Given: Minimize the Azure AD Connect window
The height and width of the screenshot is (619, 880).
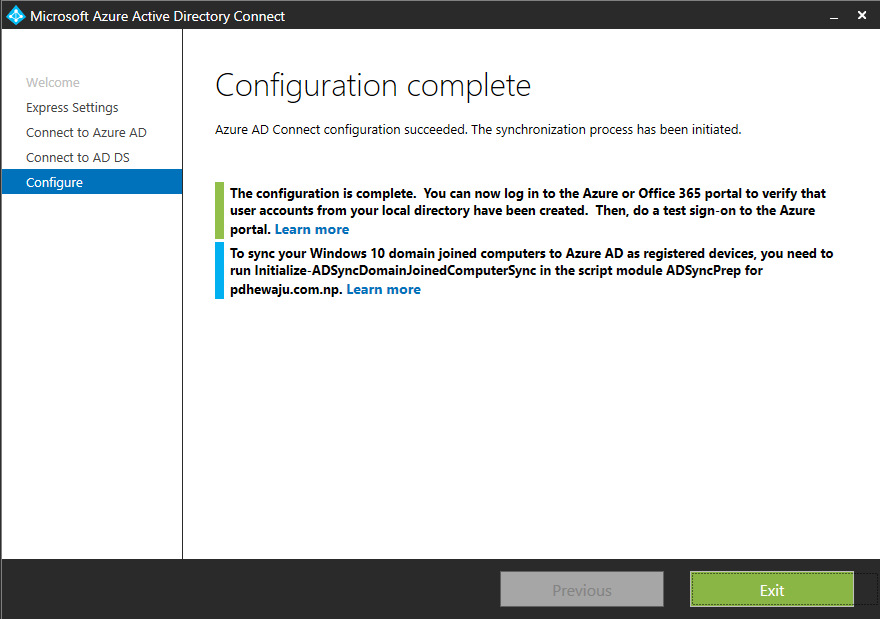Looking at the screenshot, I should coord(834,16).
